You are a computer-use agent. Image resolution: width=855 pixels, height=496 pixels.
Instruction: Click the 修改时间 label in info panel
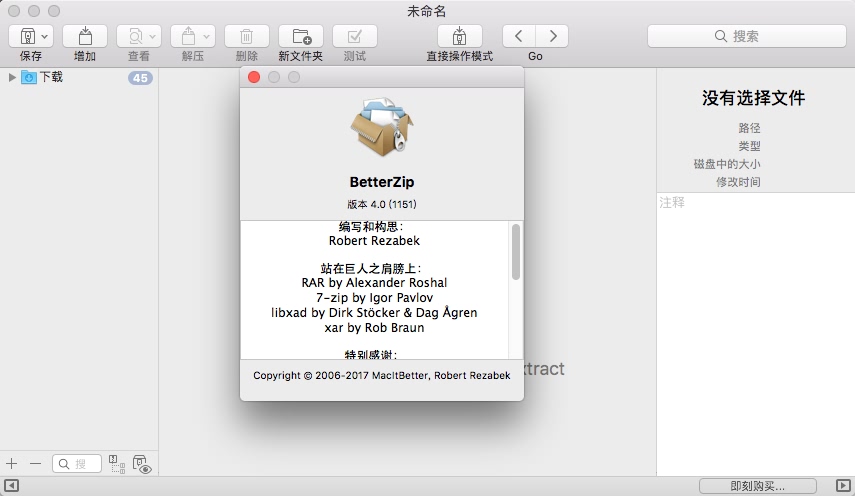[x=738, y=182]
